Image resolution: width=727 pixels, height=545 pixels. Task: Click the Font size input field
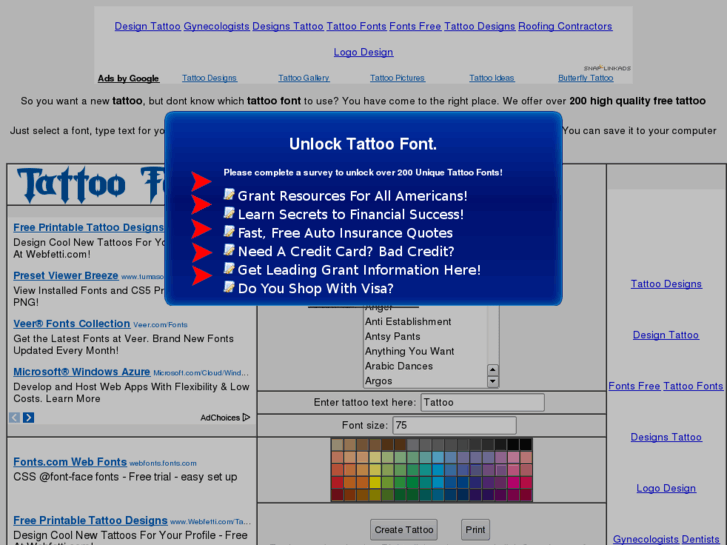(454, 425)
